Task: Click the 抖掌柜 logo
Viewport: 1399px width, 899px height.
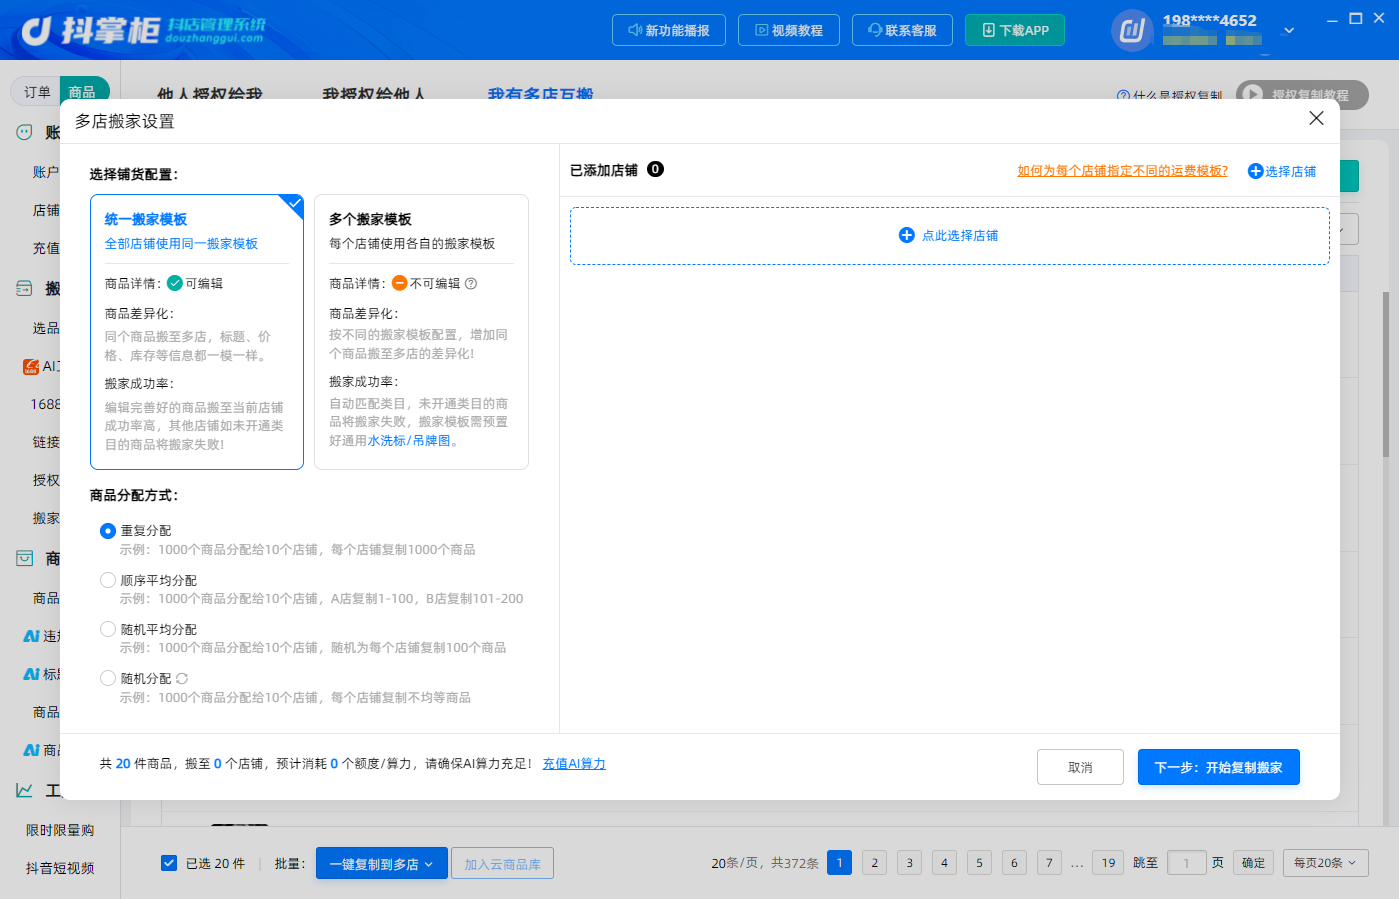Action: click(x=143, y=30)
